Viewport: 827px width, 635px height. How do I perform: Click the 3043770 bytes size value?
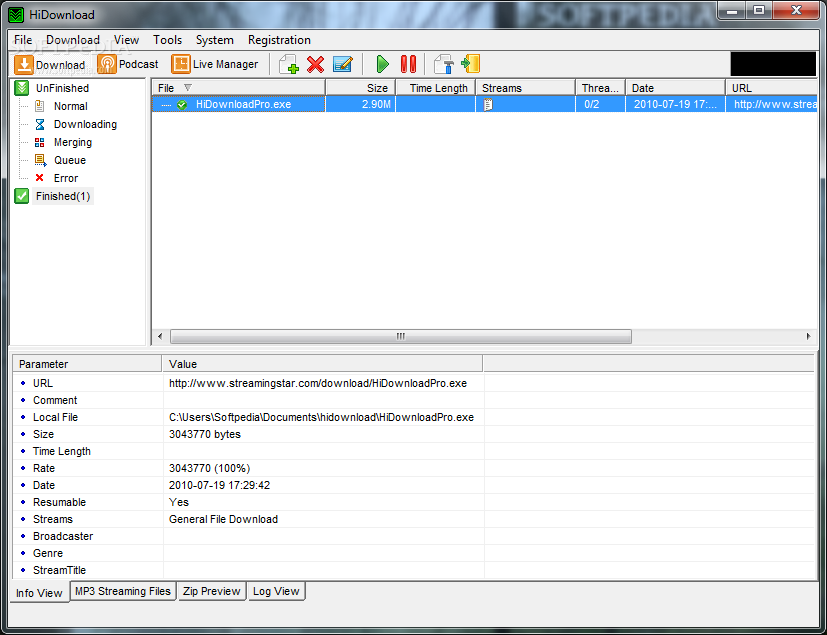205,434
